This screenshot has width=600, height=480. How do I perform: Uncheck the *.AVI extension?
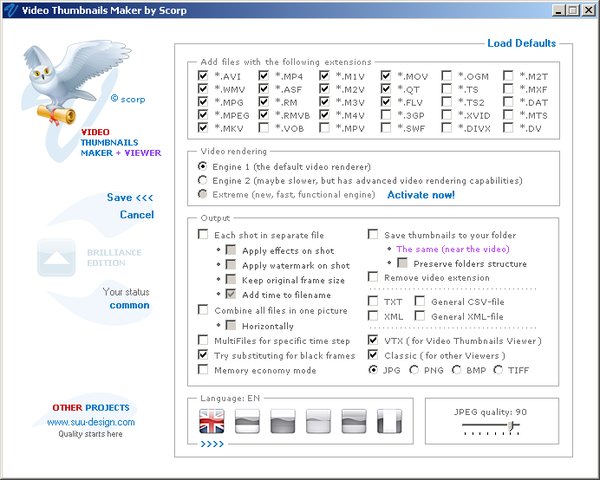[203, 75]
